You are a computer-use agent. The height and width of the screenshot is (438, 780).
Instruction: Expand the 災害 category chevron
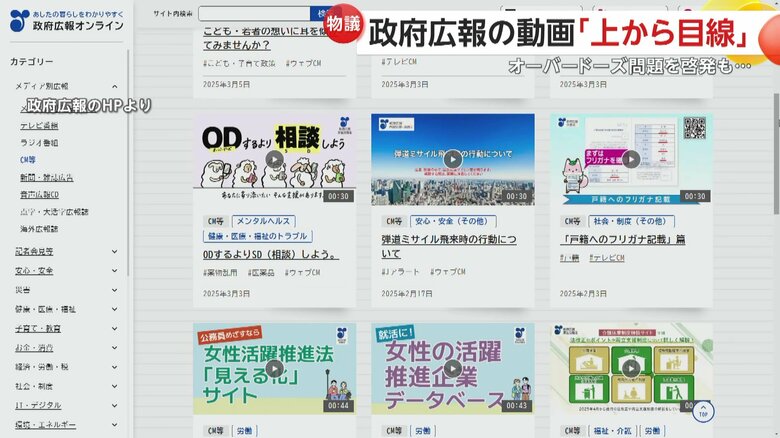[115, 290]
